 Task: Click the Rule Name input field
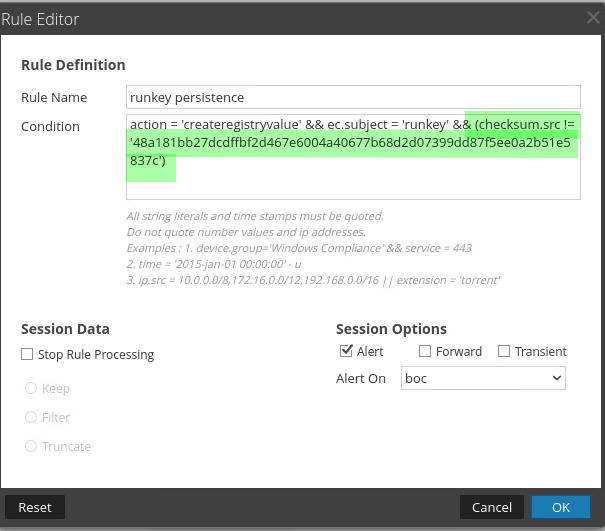click(x=354, y=97)
